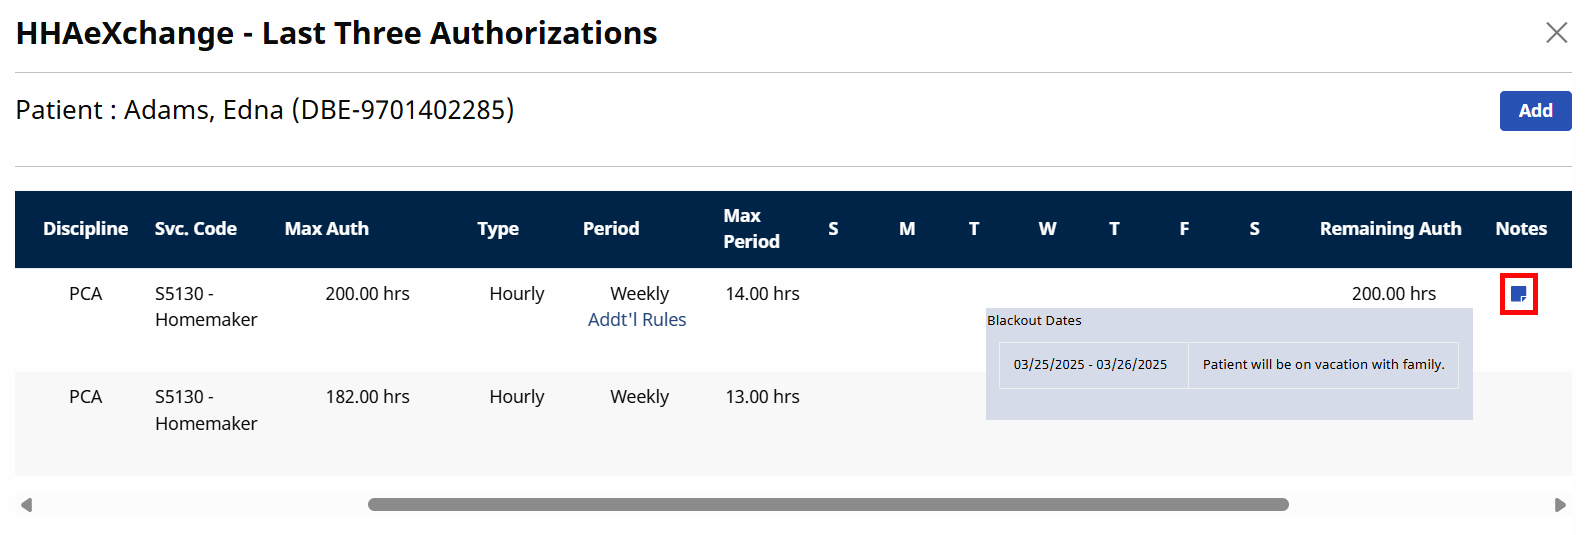Select the 182.00 hrs Max Auth cell

pyautogui.click(x=367, y=397)
